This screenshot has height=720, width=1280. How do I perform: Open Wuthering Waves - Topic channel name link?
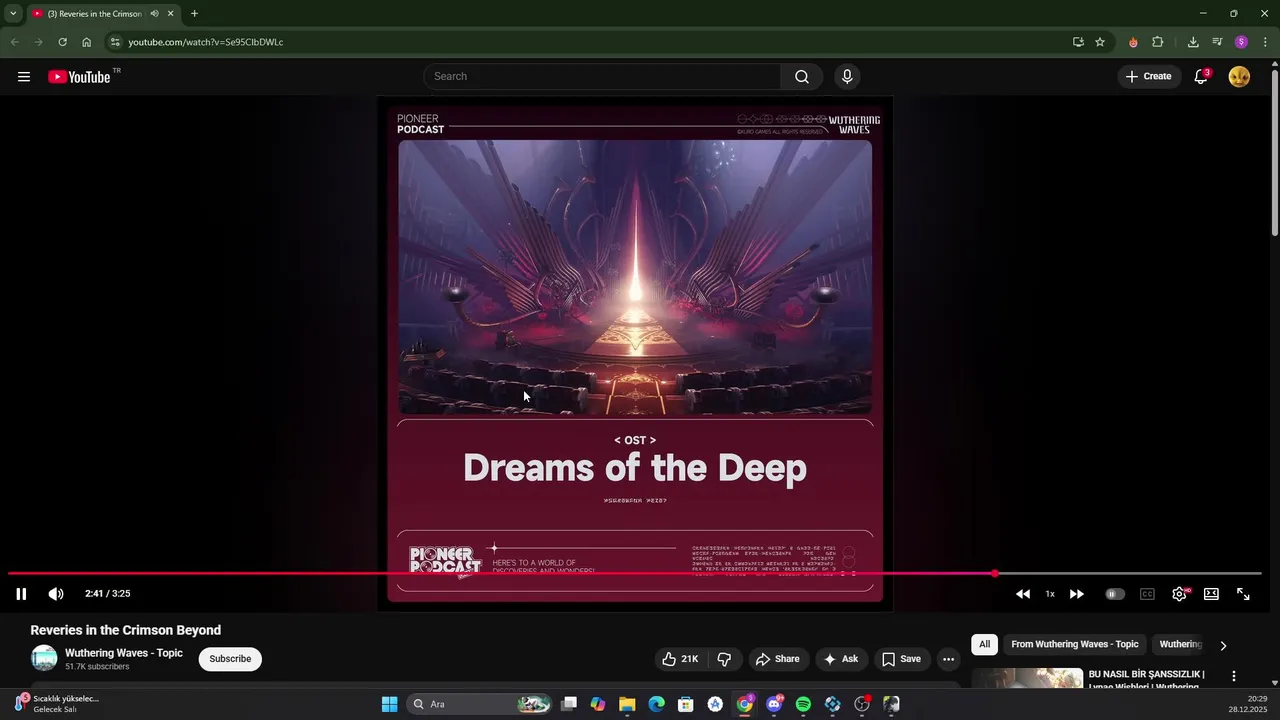pos(124,653)
